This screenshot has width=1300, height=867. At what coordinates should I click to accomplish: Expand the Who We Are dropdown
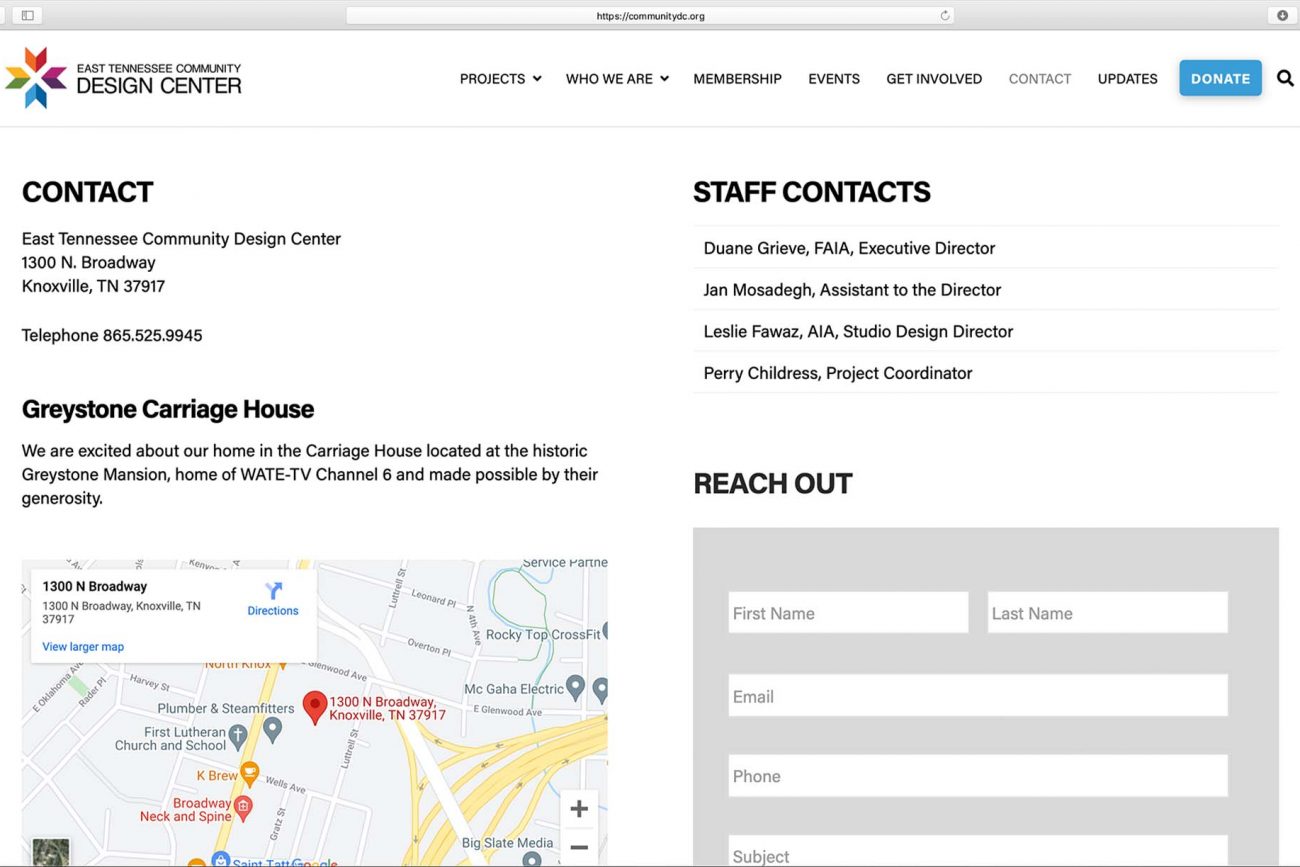click(x=616, y=79)
